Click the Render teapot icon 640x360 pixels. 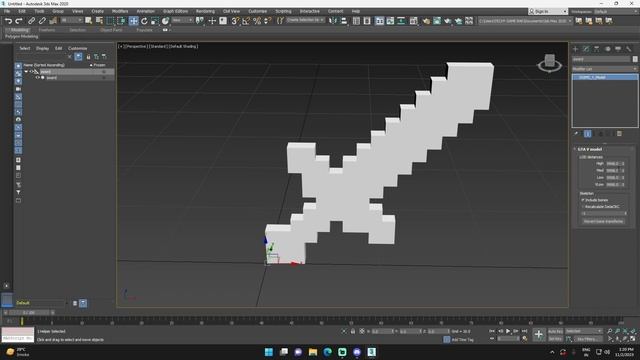click(x=448, y=21)
